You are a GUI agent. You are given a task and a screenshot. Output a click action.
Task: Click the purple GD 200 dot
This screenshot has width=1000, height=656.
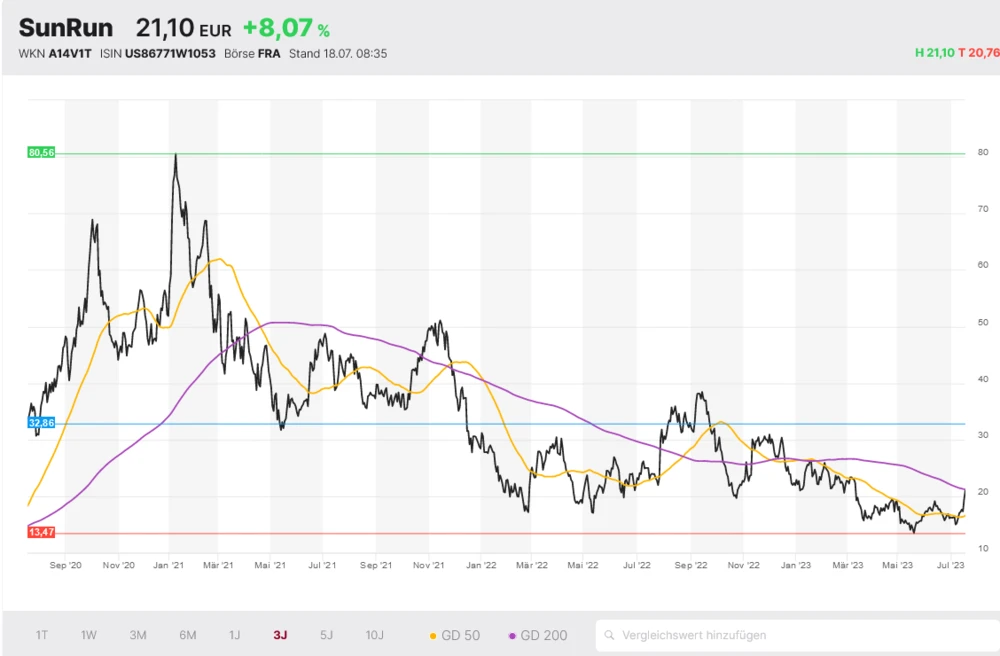pos(513,636)
